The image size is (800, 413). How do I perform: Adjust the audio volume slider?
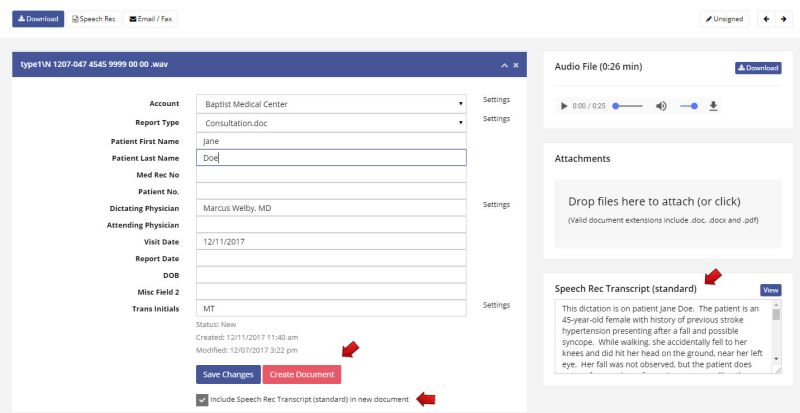click(x=688, y=106)
